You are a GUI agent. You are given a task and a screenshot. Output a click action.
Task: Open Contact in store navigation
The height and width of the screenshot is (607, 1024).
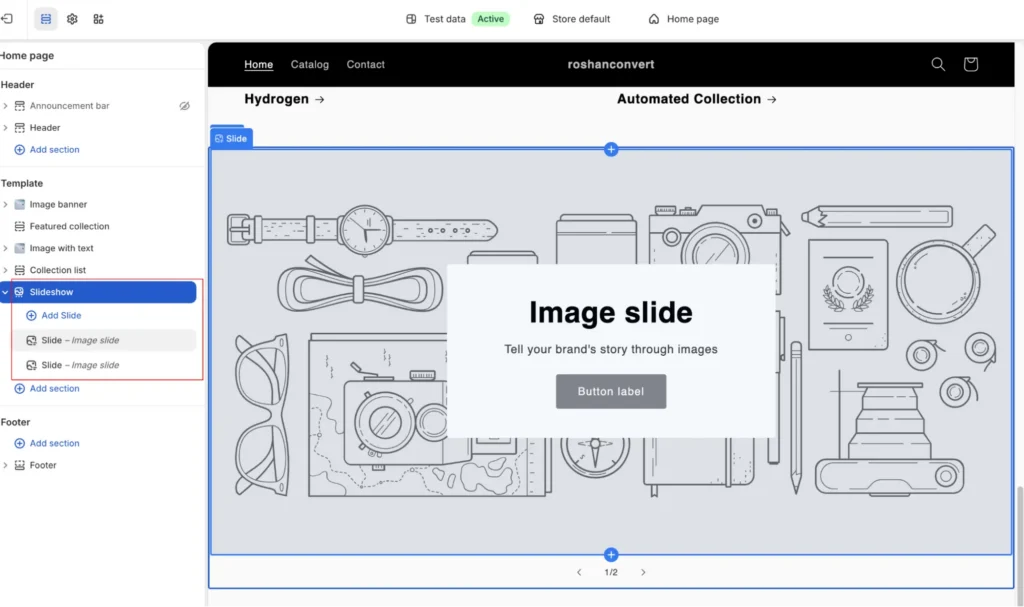[x=366, y=65]
